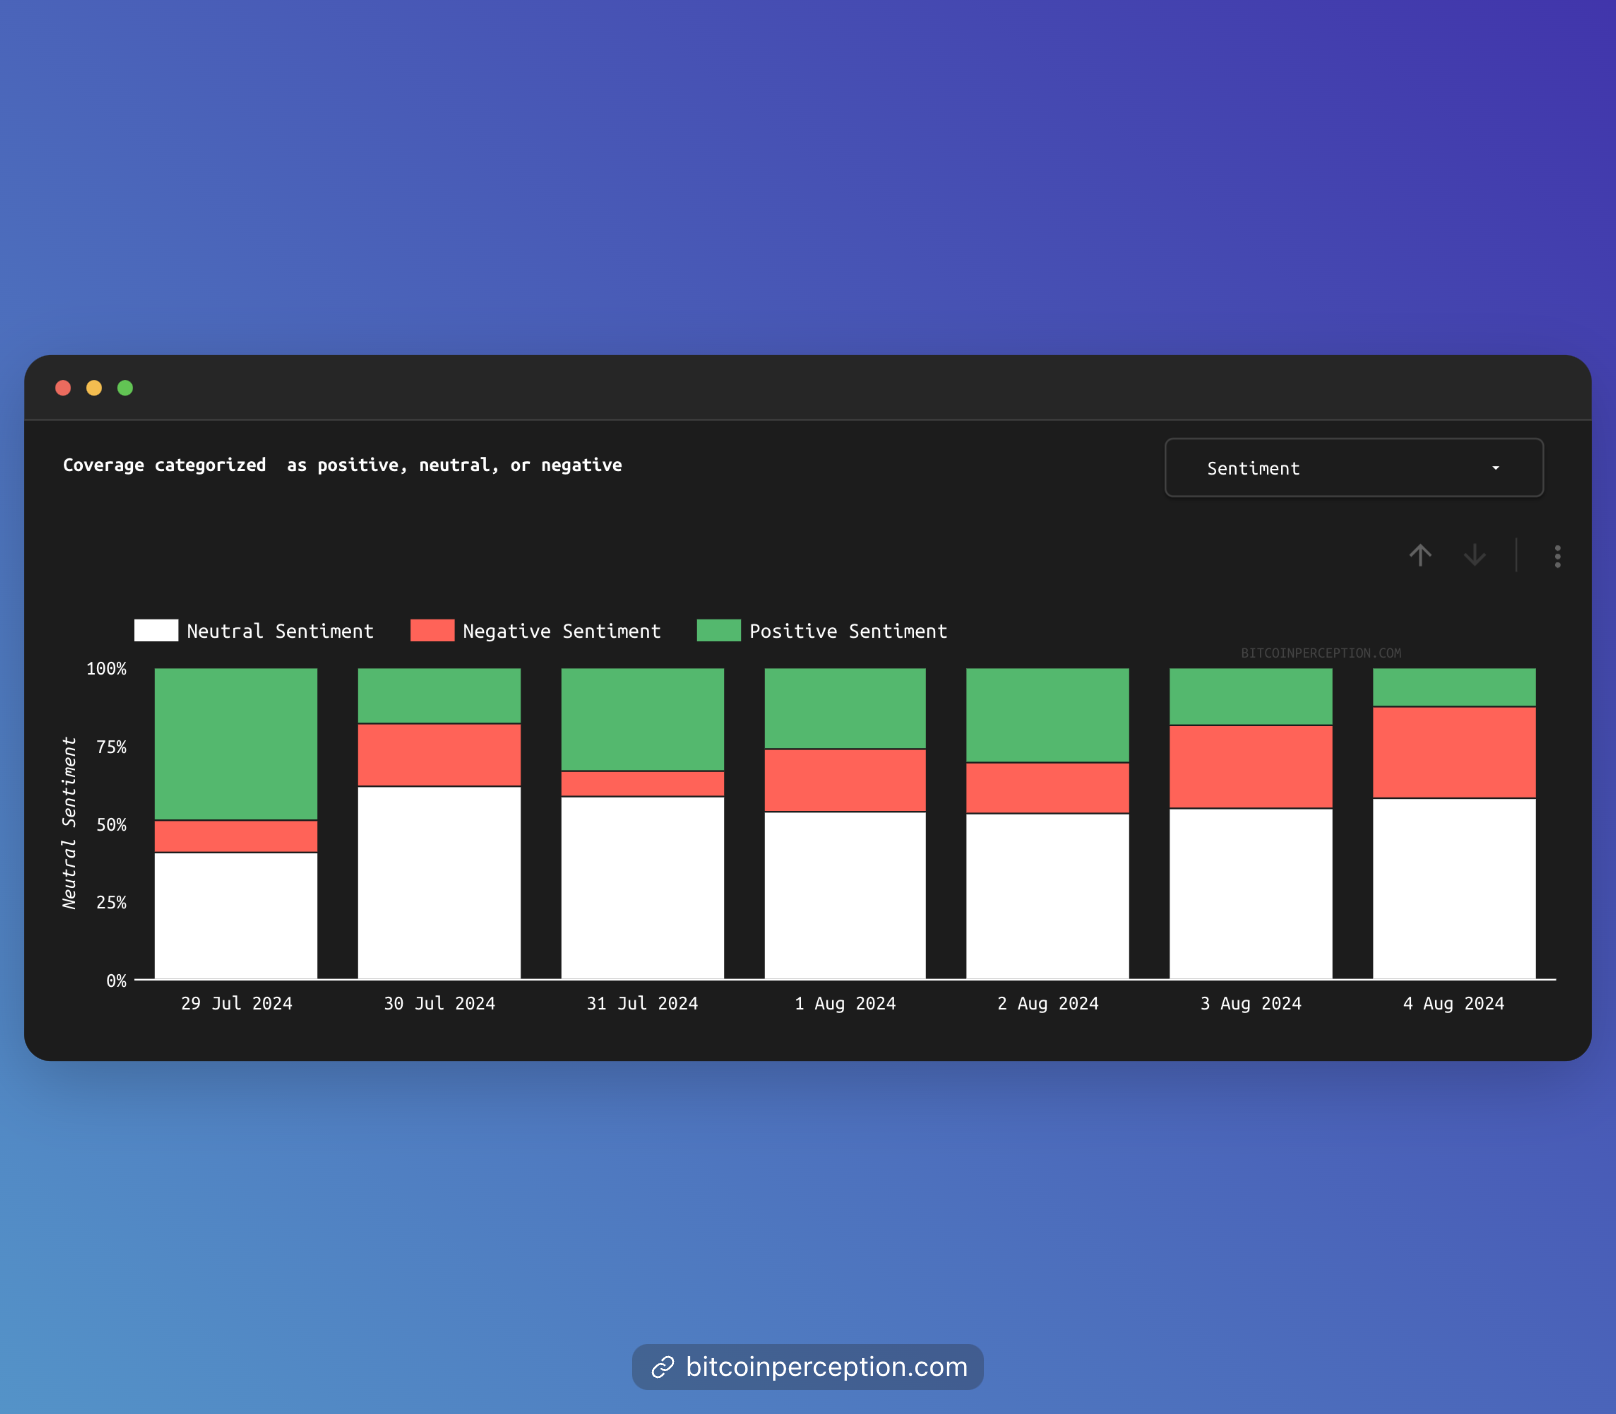
Task: Click the green segment of 29 Jul 2024 bar
Action: click(x=236, y=744)
